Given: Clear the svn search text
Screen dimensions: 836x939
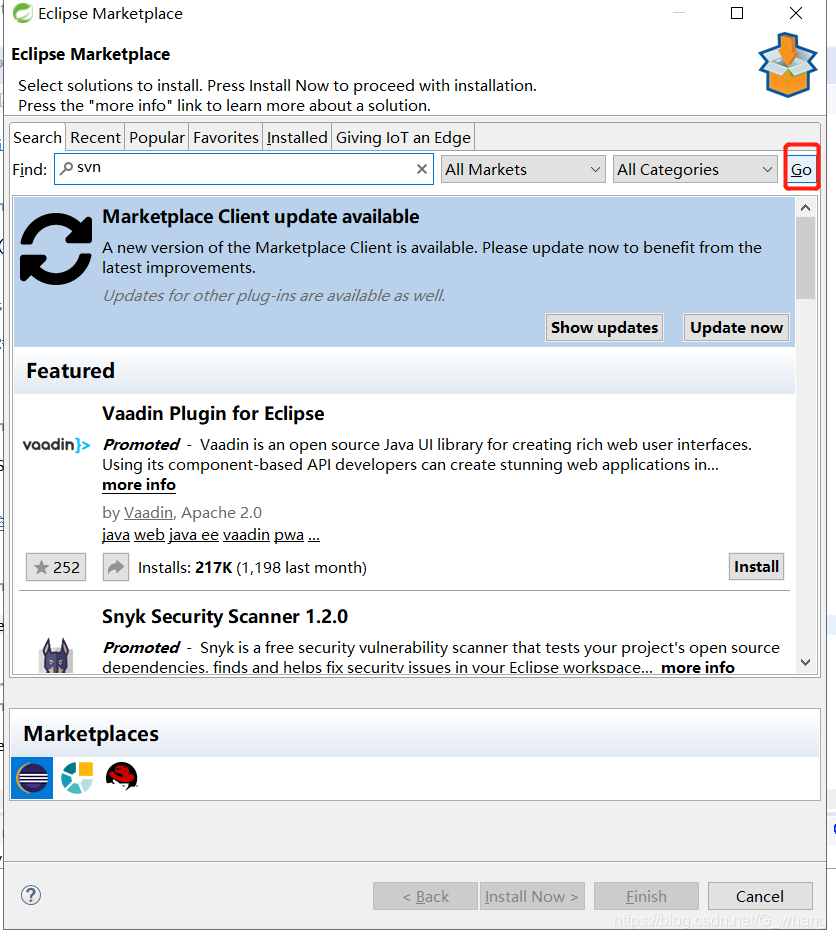Looking at the screenshot, I should point(422,169).
